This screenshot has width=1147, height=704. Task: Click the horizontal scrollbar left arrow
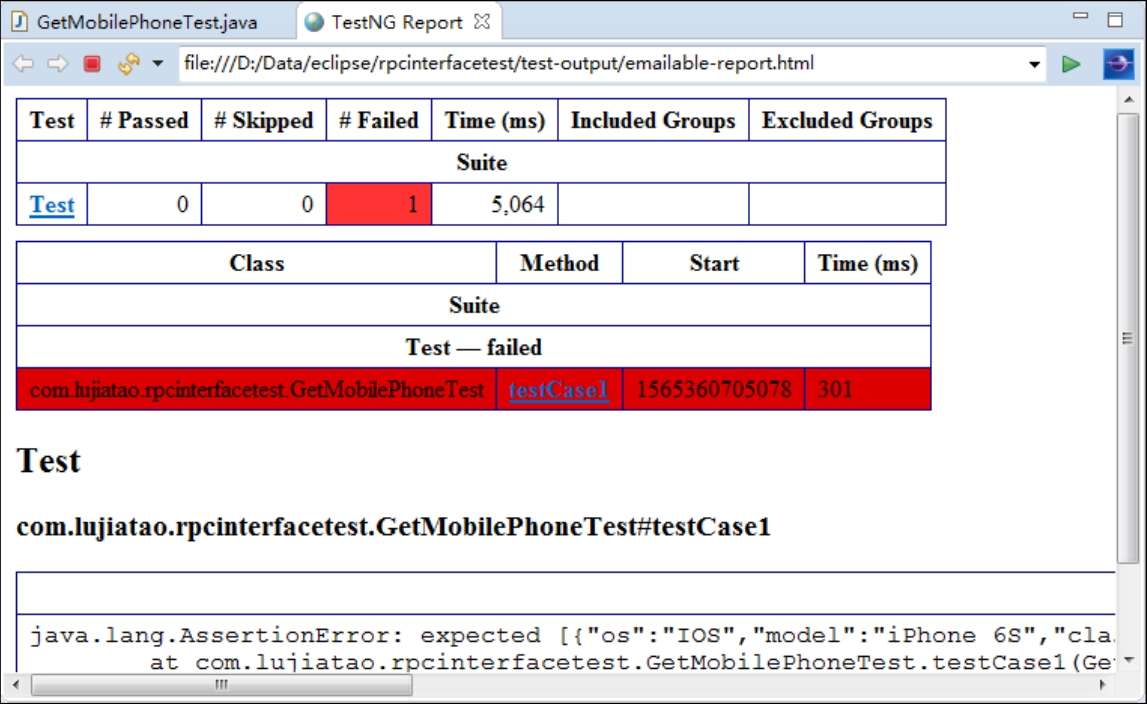pyautogui.click(x=15, y=685)
